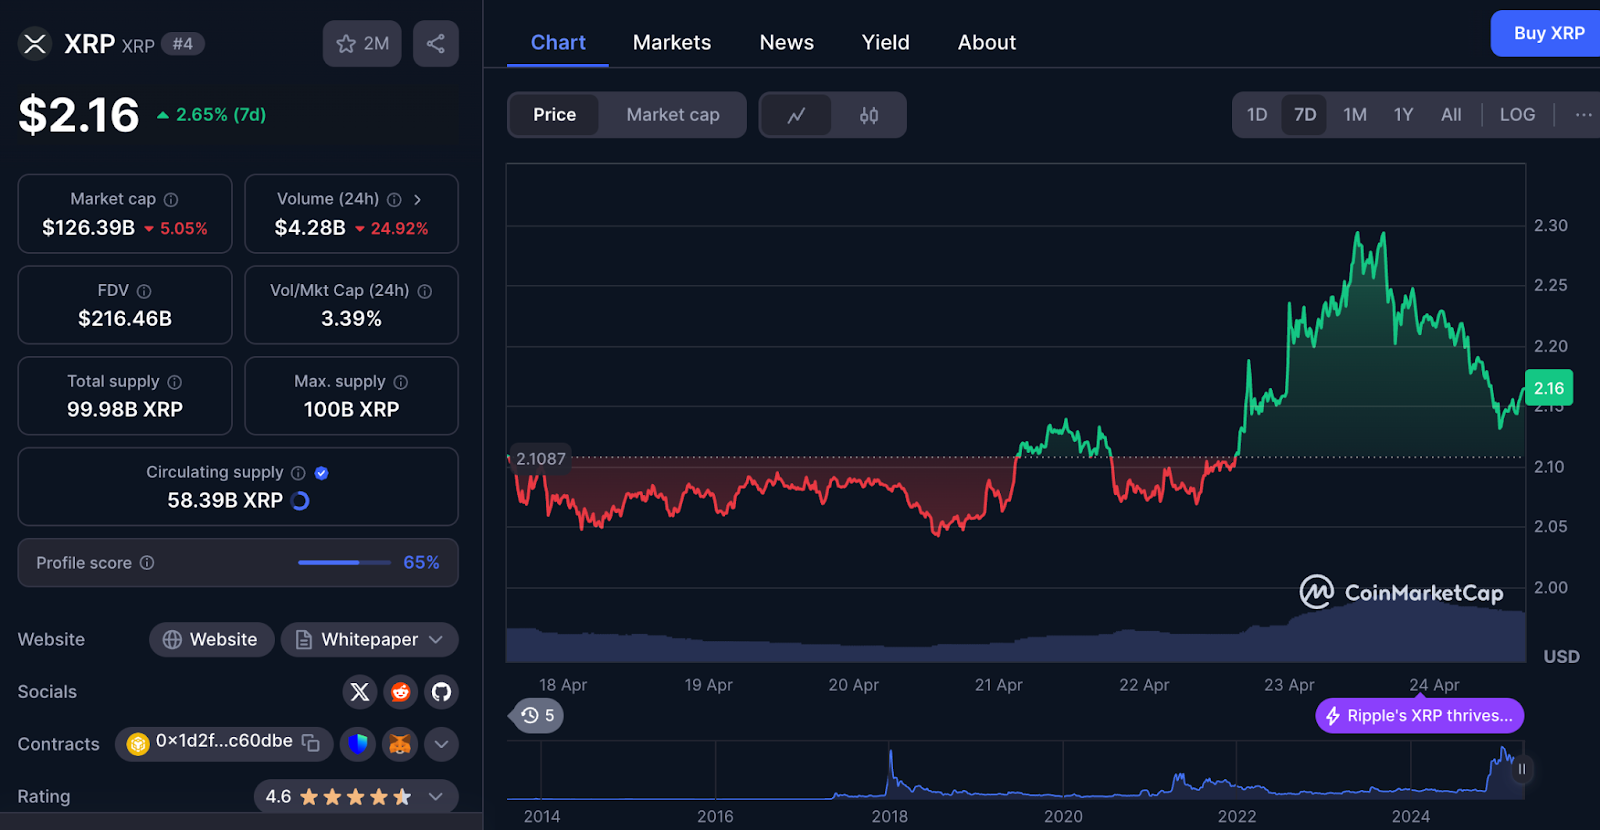
Task: Click the MetaMask fox icon
Action: (x=400, y=744)
